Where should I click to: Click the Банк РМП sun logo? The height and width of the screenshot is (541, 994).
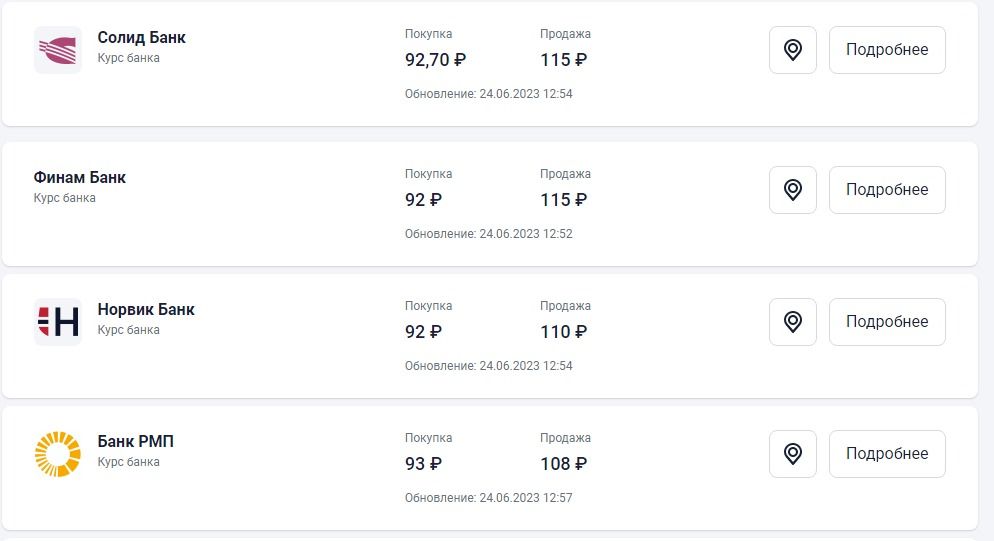(x=58, y=454)
